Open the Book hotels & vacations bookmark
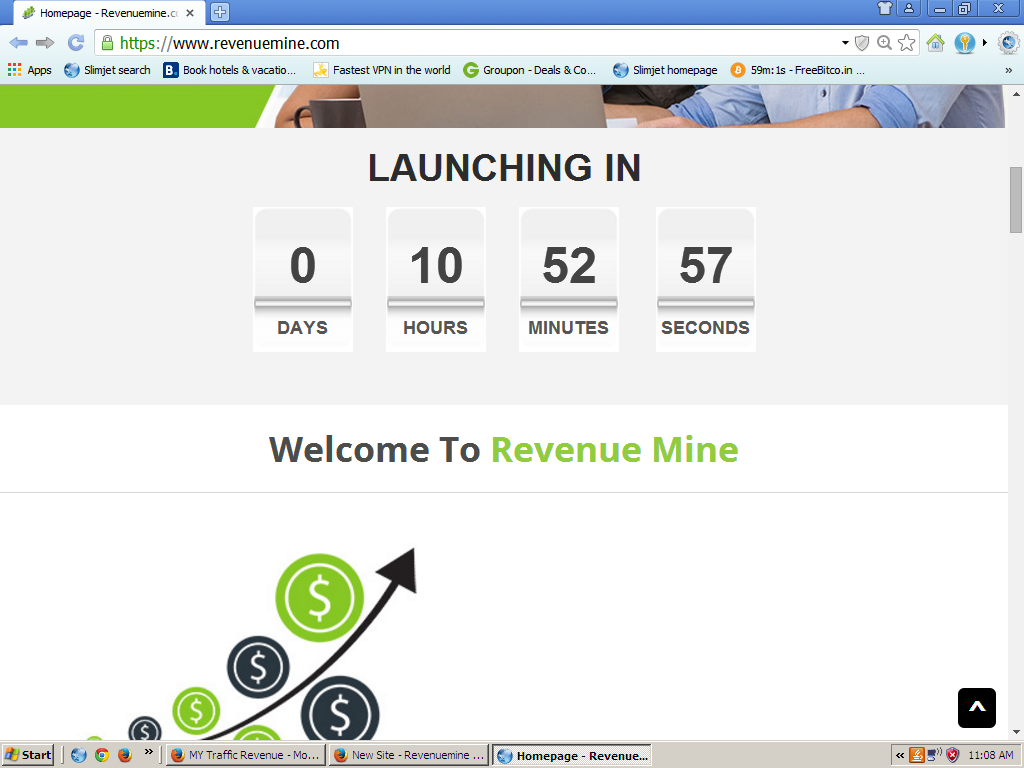Viewport: 1024px width, 768px height. 230,70
